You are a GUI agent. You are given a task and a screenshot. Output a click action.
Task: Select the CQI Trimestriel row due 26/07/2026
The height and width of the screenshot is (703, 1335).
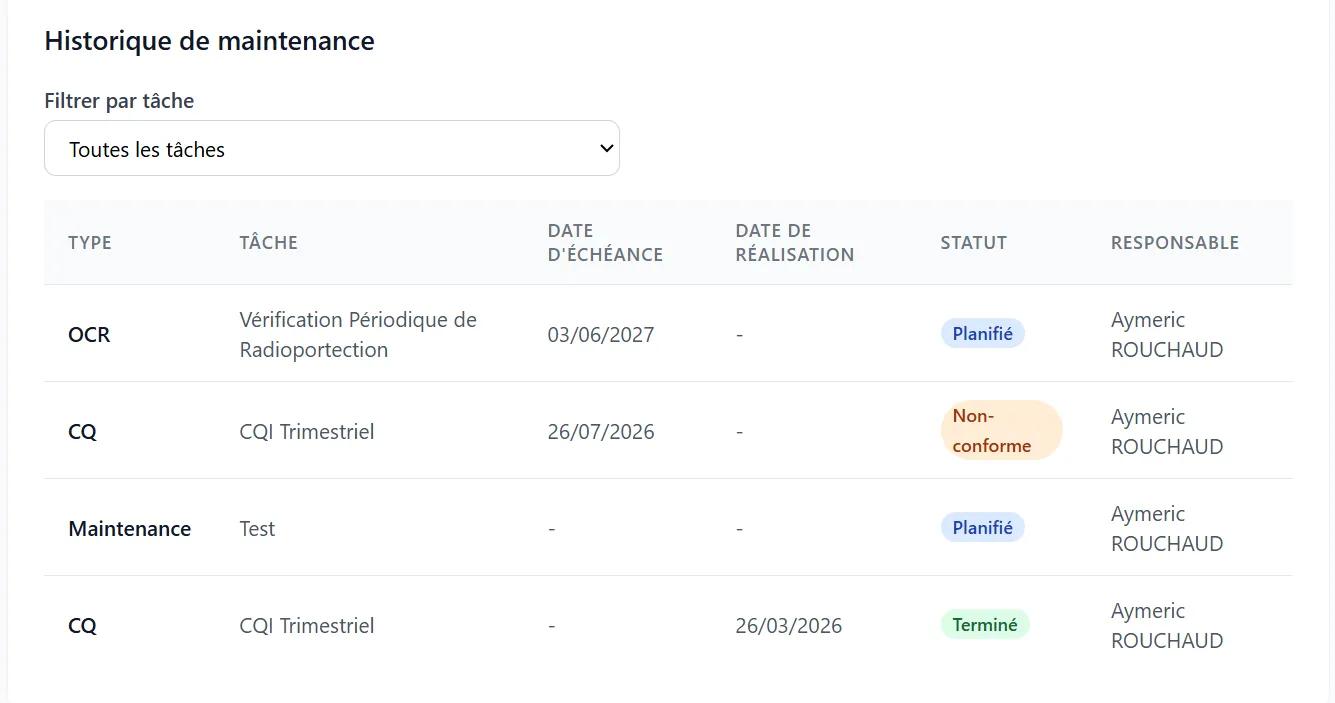(668, 431)
